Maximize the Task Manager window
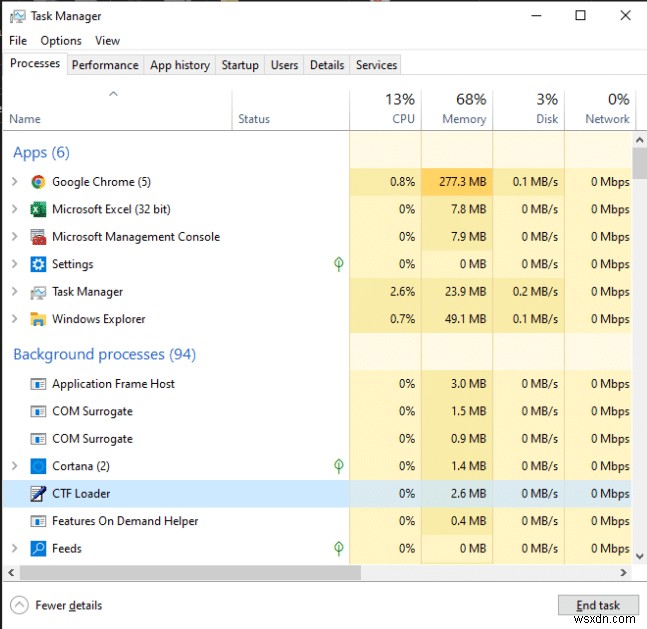647x629 pixels. click(x=580, y=16)
